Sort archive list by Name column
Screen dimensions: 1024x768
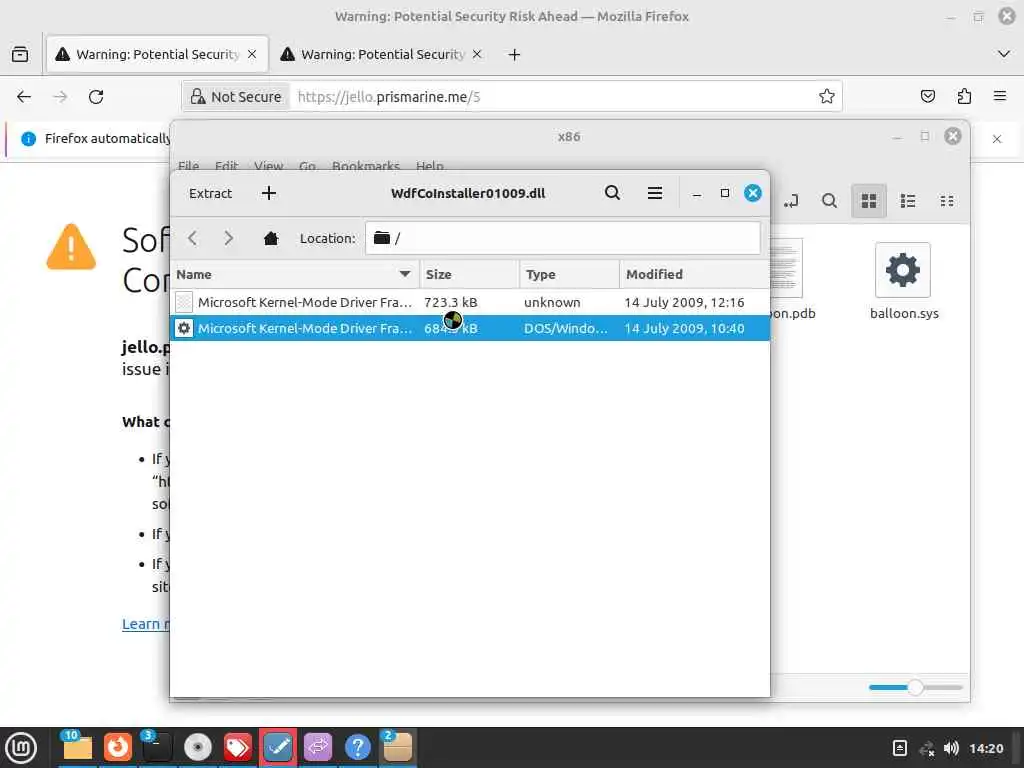(x=294, y=274)
